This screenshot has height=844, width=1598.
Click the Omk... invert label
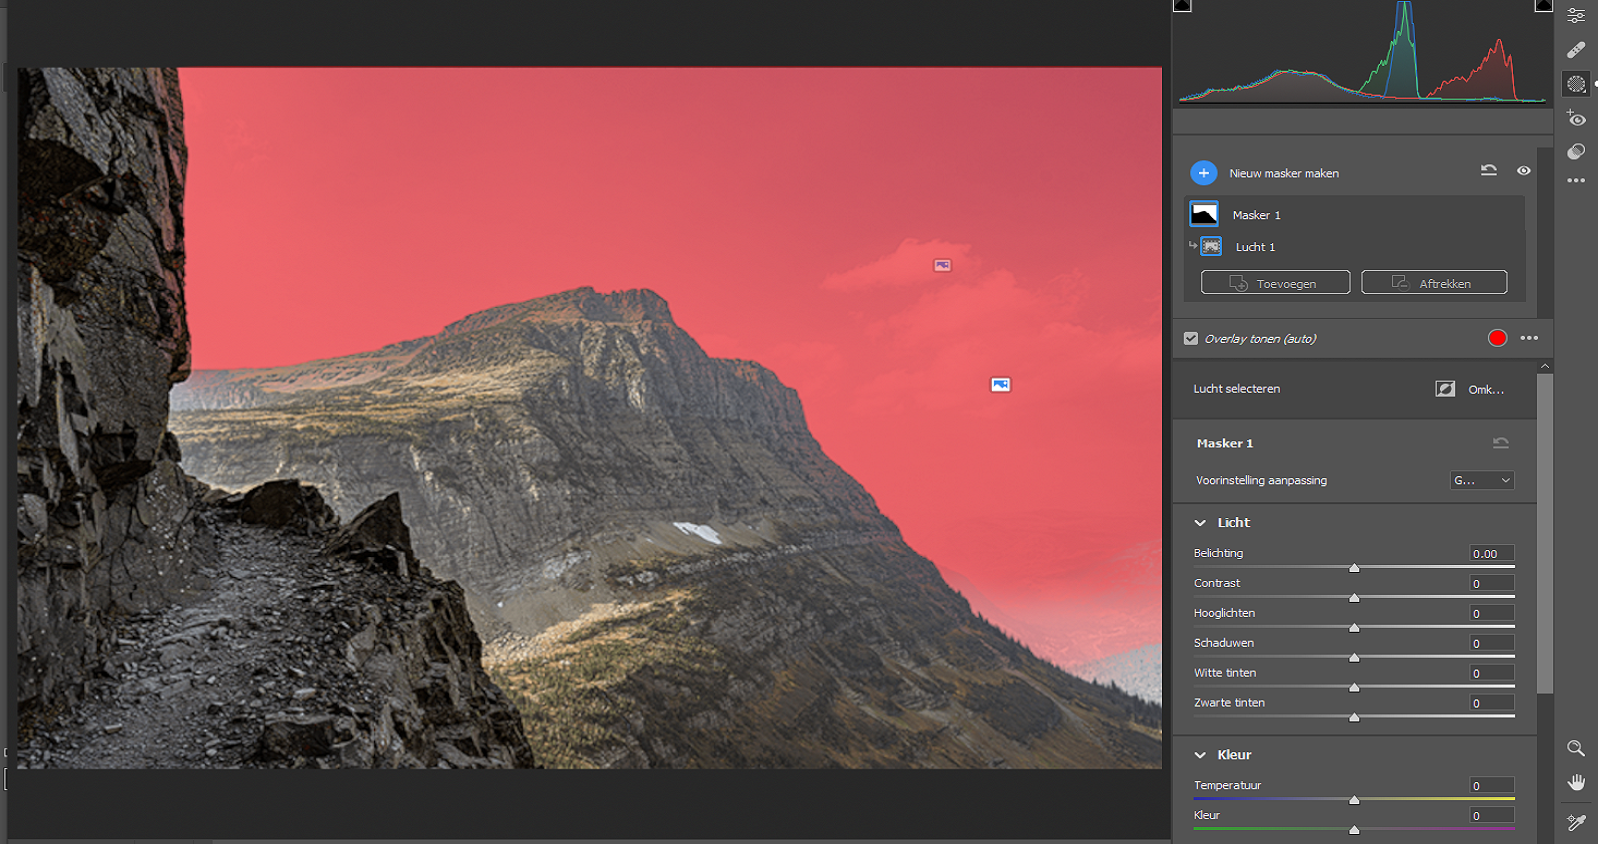click(x=1486, y=390)
